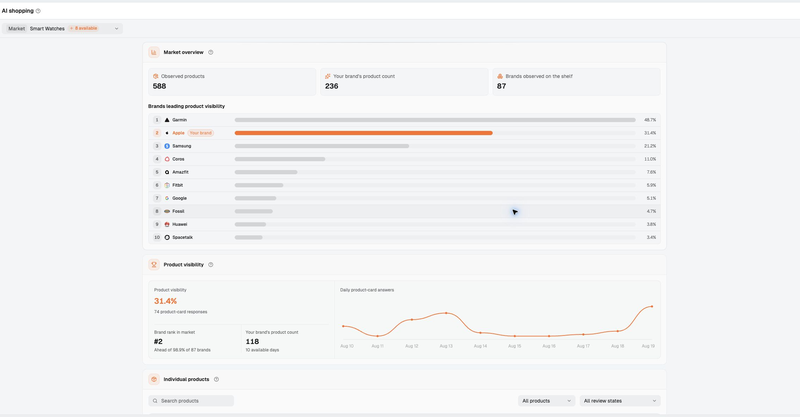Image resolution: width=800 pixels, height=417 pixels.
Task: Click the Google brand logo
Action: [x=167, y=198]
